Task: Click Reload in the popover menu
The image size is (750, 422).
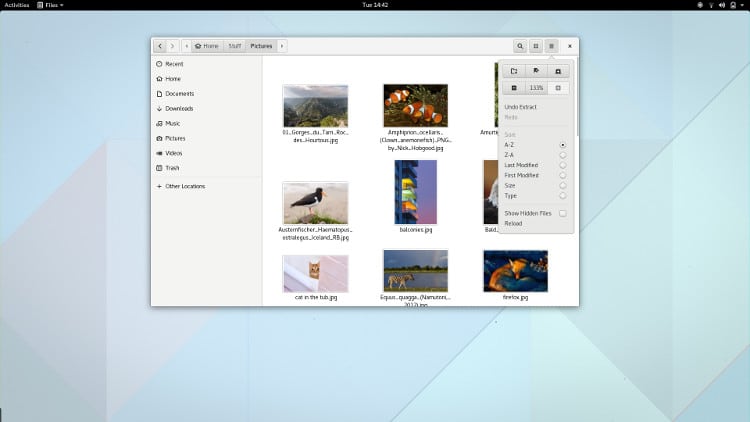Action: point(513,223)
